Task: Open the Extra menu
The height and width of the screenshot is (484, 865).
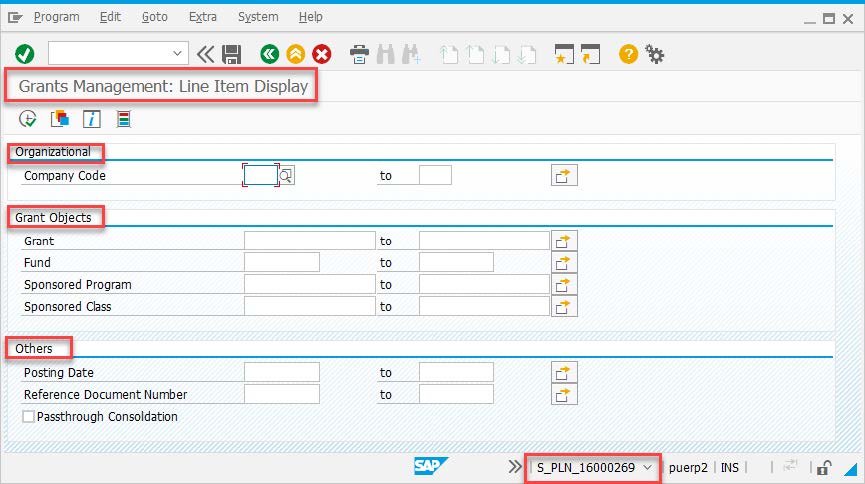Action: click(202, 17)
